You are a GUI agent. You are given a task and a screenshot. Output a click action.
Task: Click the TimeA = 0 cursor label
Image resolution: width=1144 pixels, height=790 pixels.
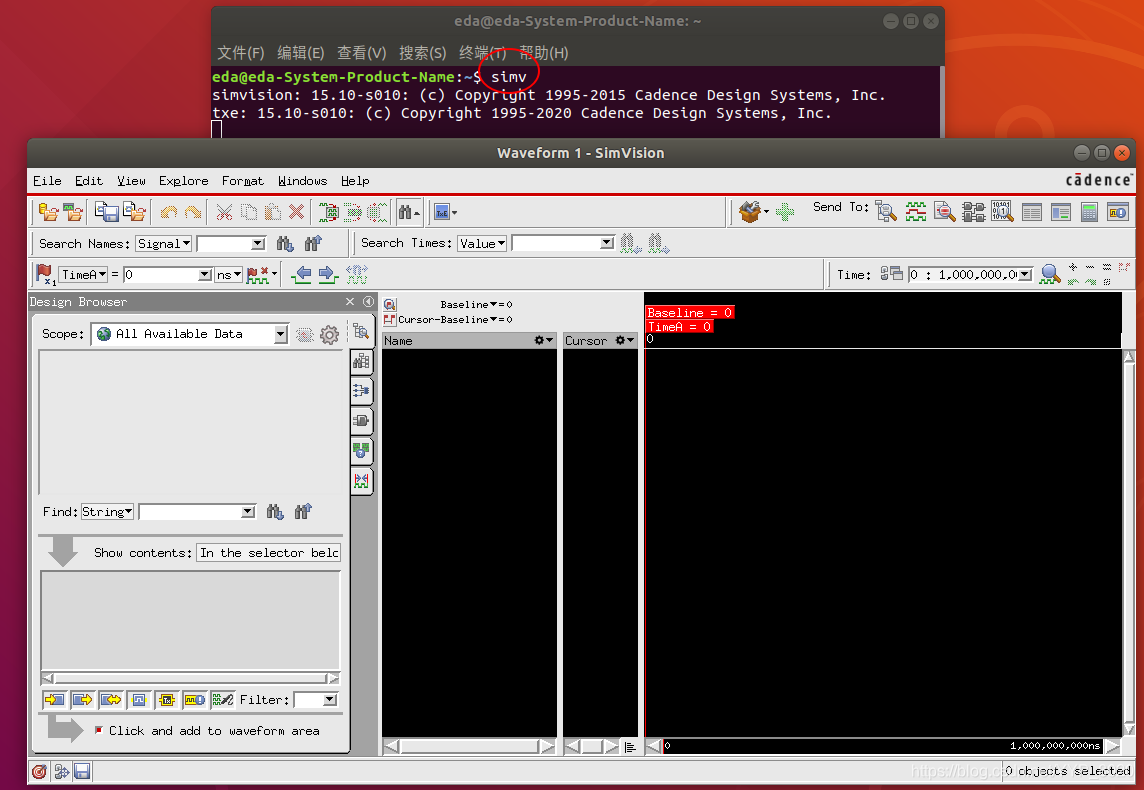679,326
